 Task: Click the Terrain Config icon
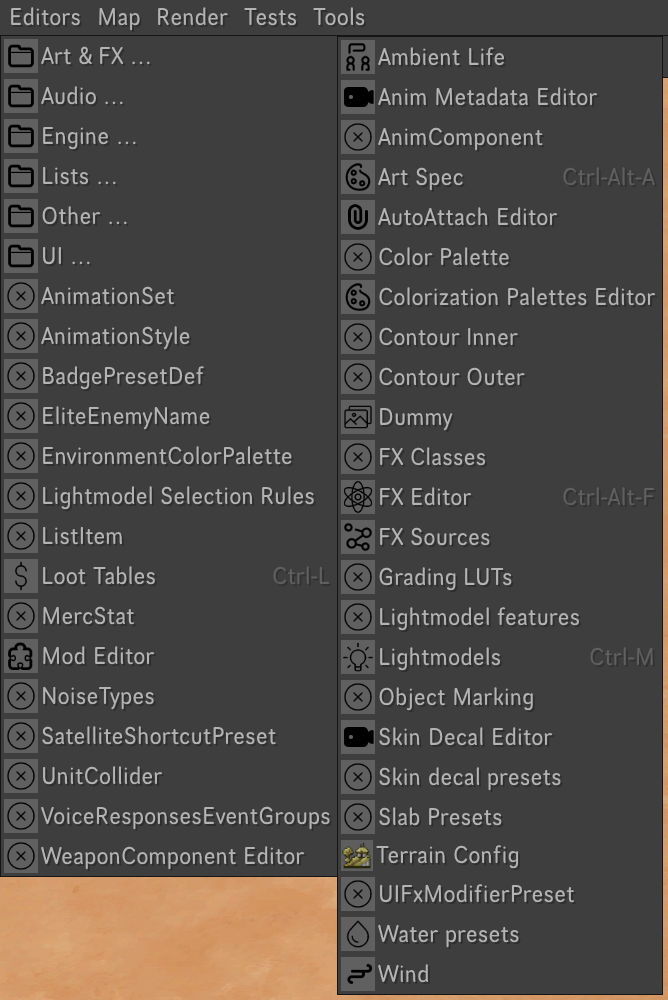coord(357,855)
